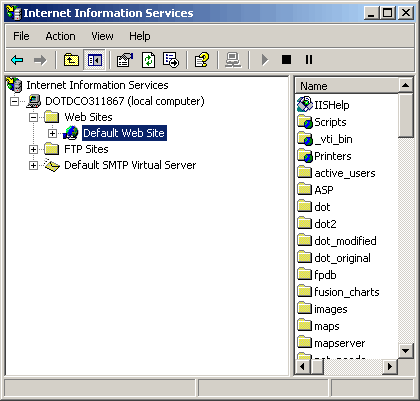The height and width of the screenshot is (401, 420).
Task: Select Scripts virtual directory in list
Action: (x=330, y=122)
